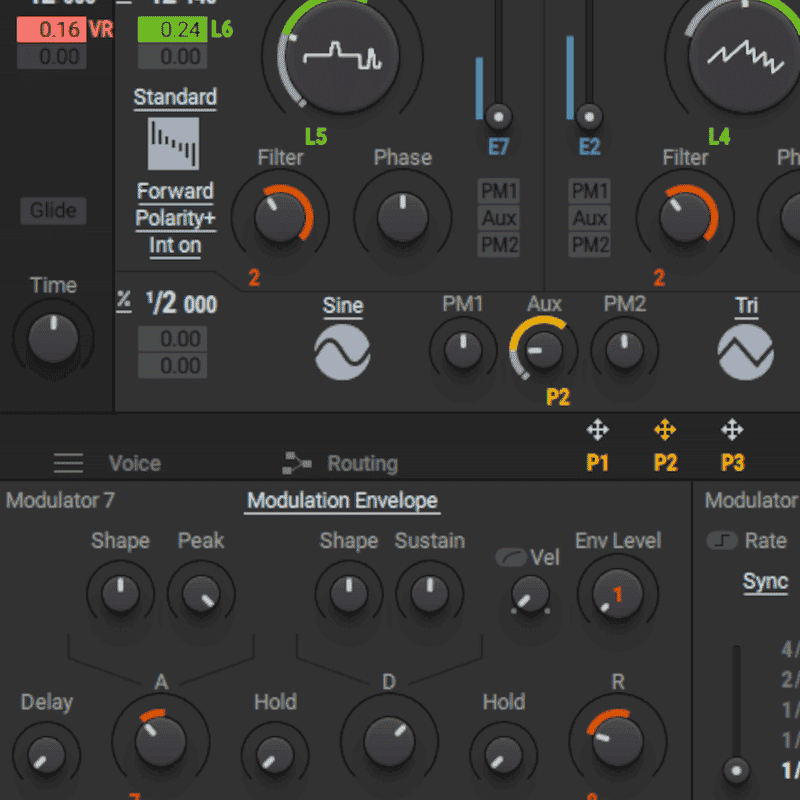Screen dimensions: 800x800
Task: Open the Polarity+ dropdown
Action: pyautogui.click(x=176, y=218)
